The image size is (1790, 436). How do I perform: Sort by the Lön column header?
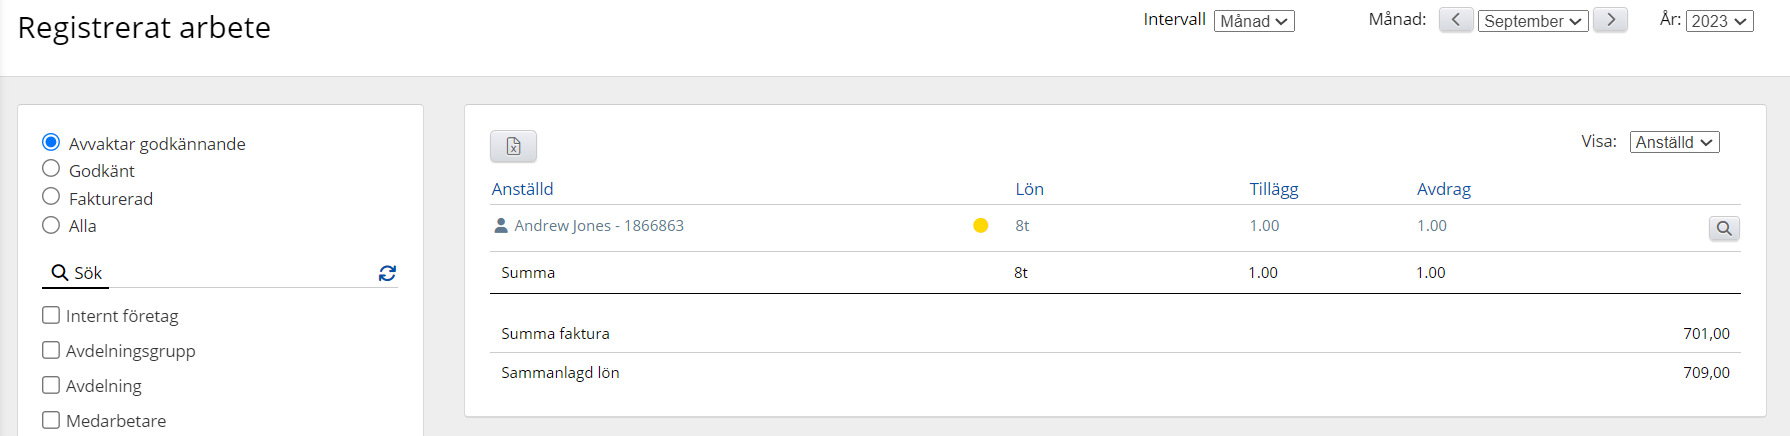click(1029, 189)
